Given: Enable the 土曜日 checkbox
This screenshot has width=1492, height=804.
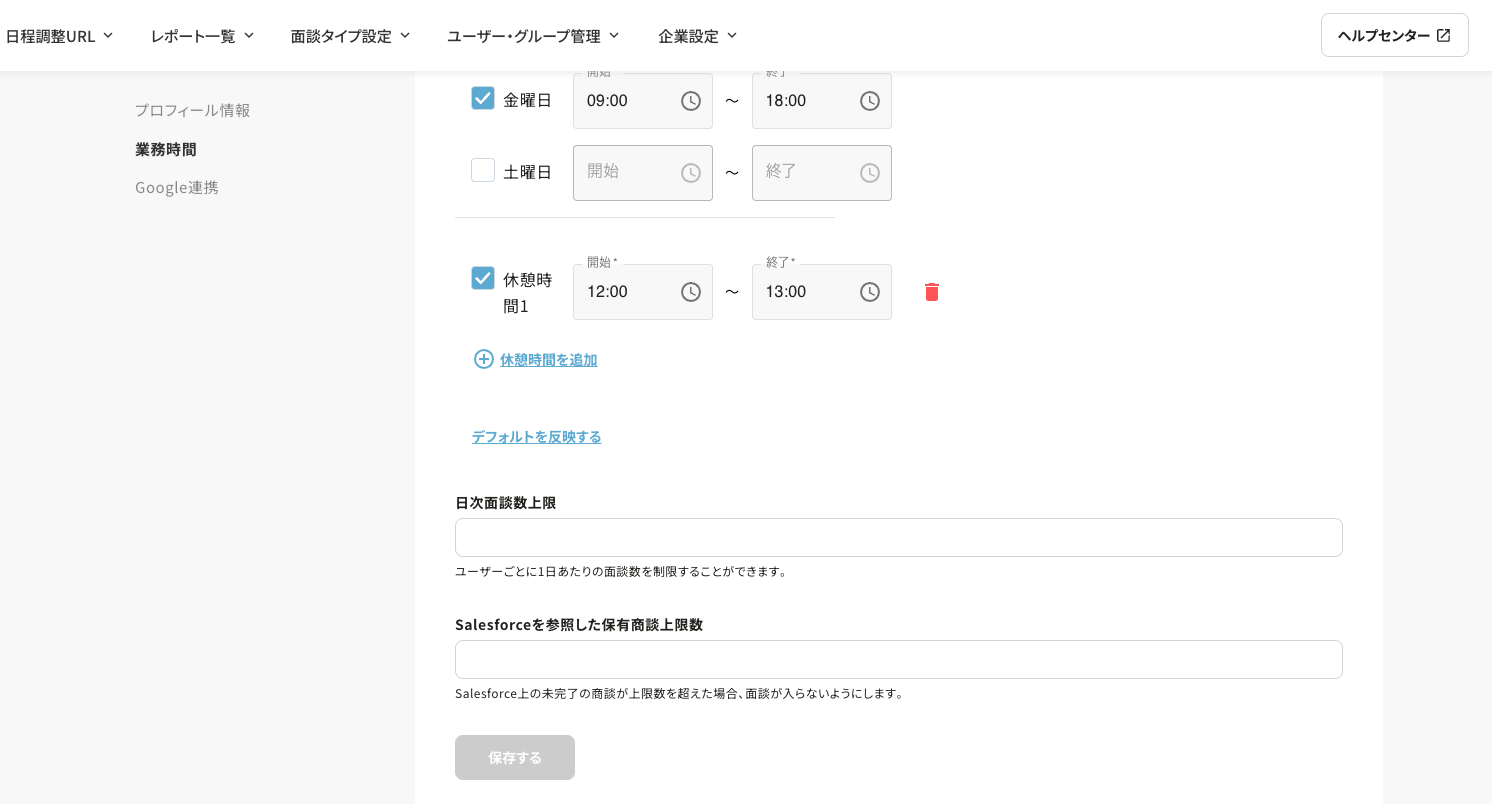Looking at the screenshot, I should point(483,170).
